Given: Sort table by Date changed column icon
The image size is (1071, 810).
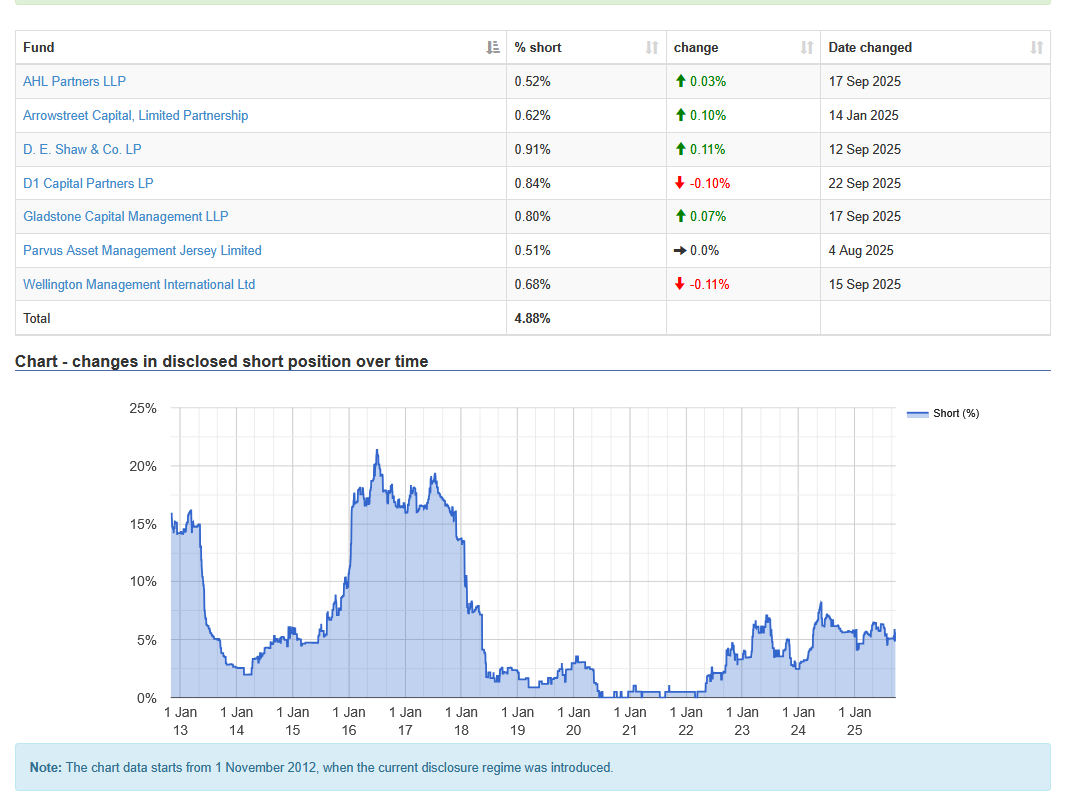Looking at the screenshot, I should [1036, 47].
